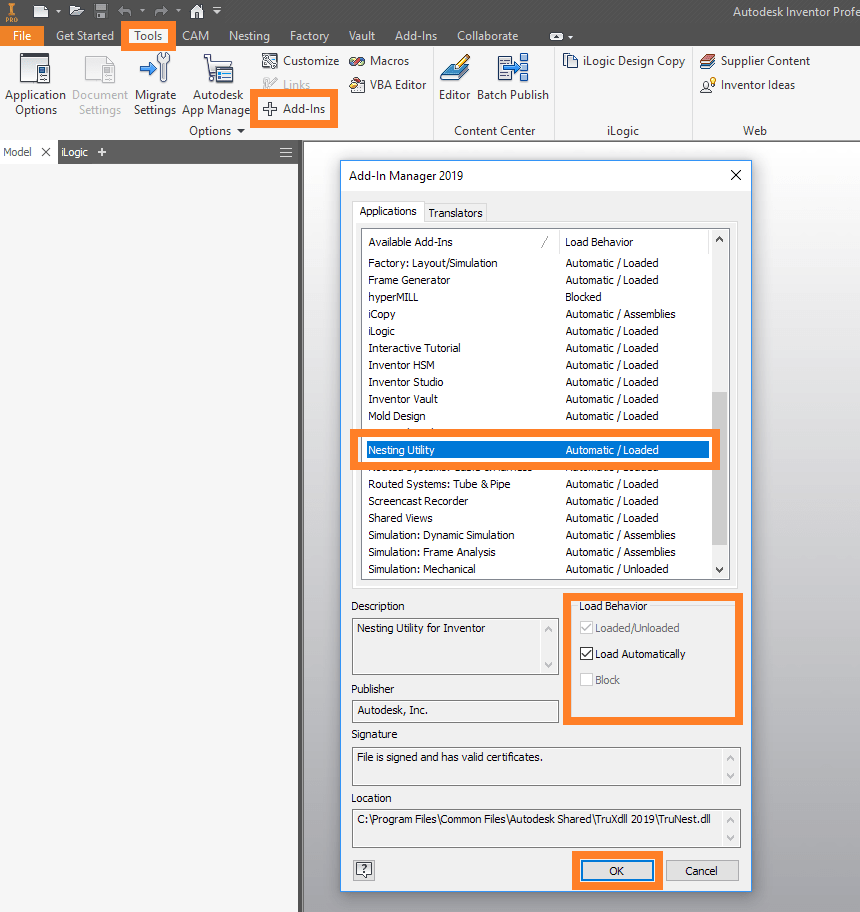Open Macros dialog
Screen dimensions: 860x912
[x=379, y=61]
